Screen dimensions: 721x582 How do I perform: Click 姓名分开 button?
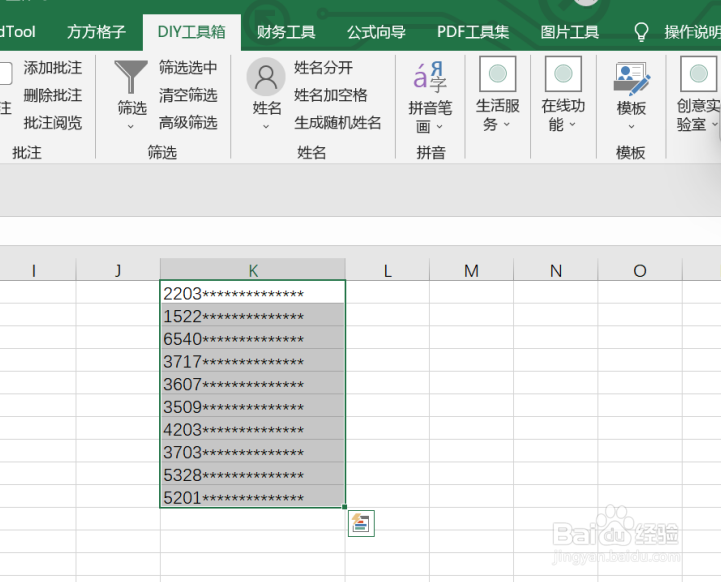click(x=323, y=68)
